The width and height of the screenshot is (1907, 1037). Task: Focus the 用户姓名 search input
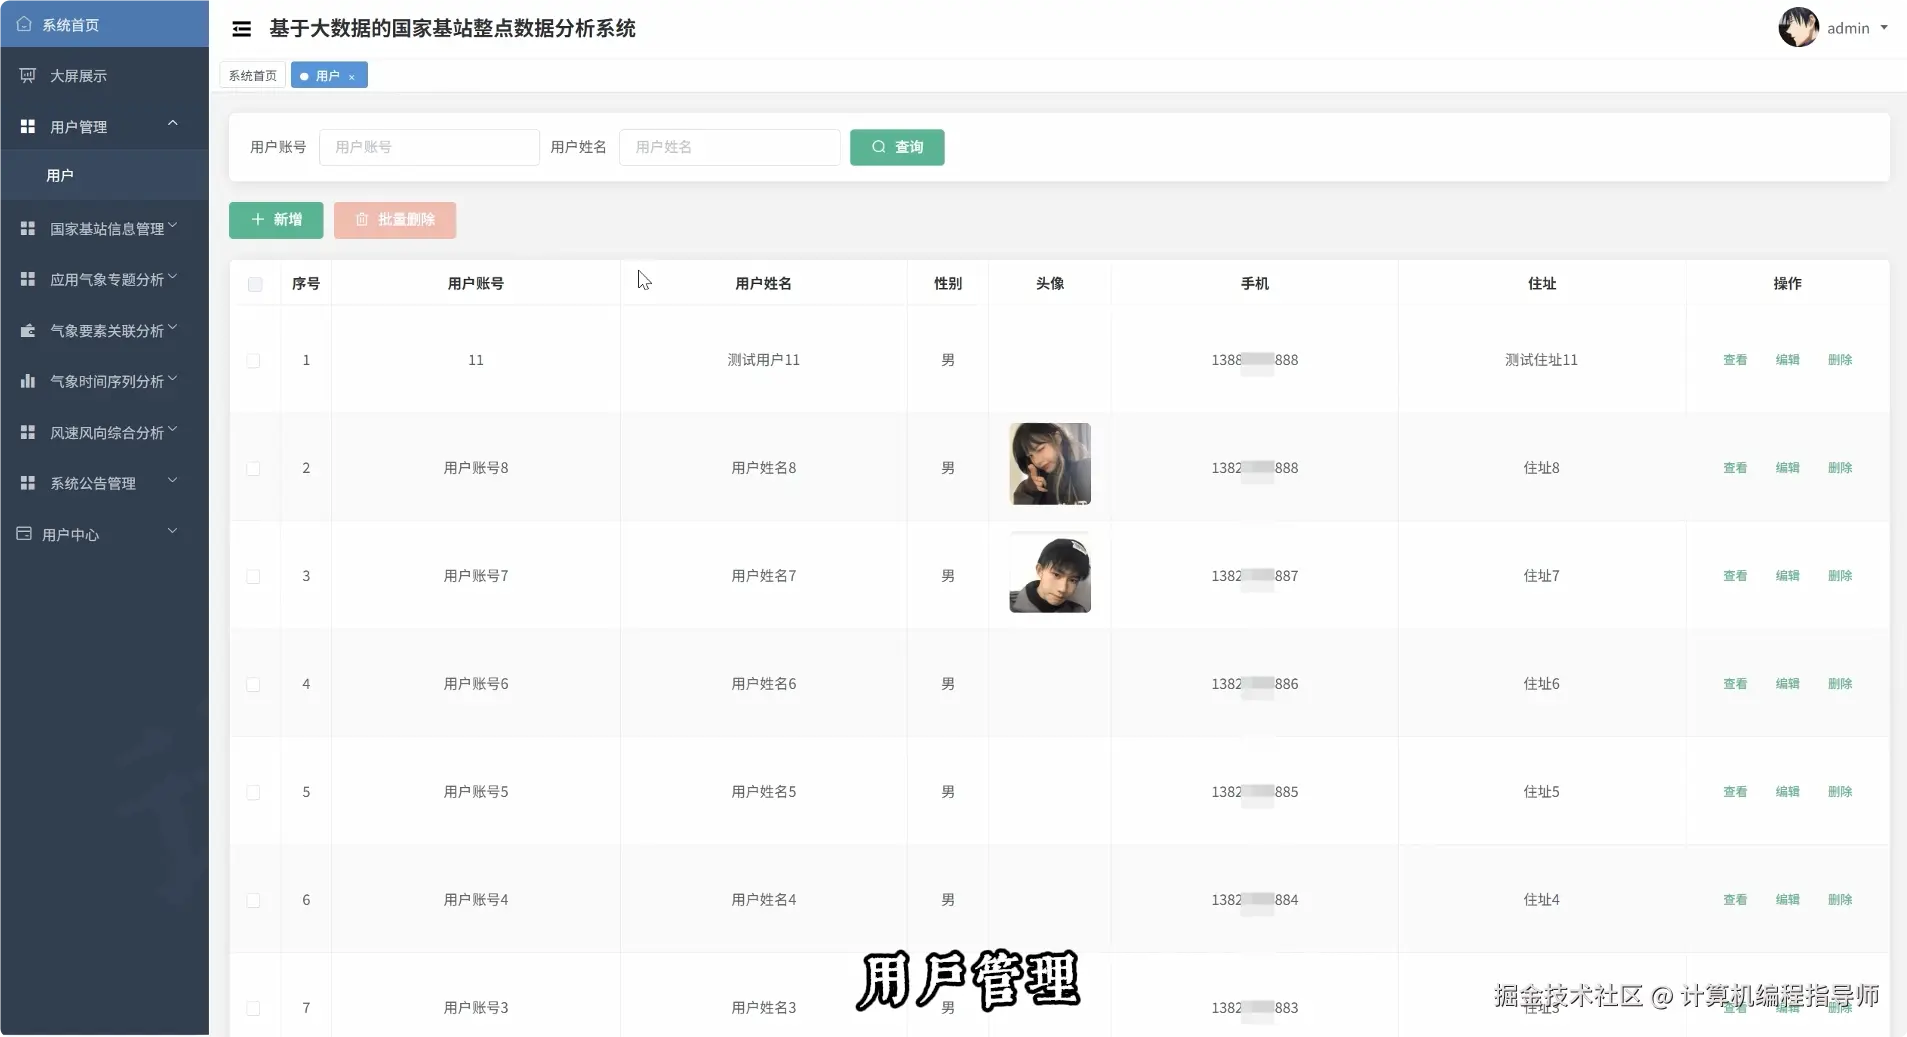[730, 147]
